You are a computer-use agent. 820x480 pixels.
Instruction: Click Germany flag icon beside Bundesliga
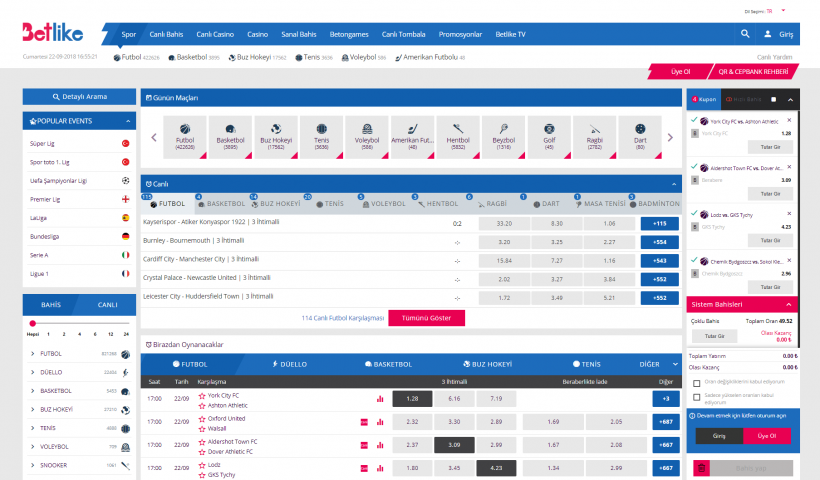coord(126,236)
